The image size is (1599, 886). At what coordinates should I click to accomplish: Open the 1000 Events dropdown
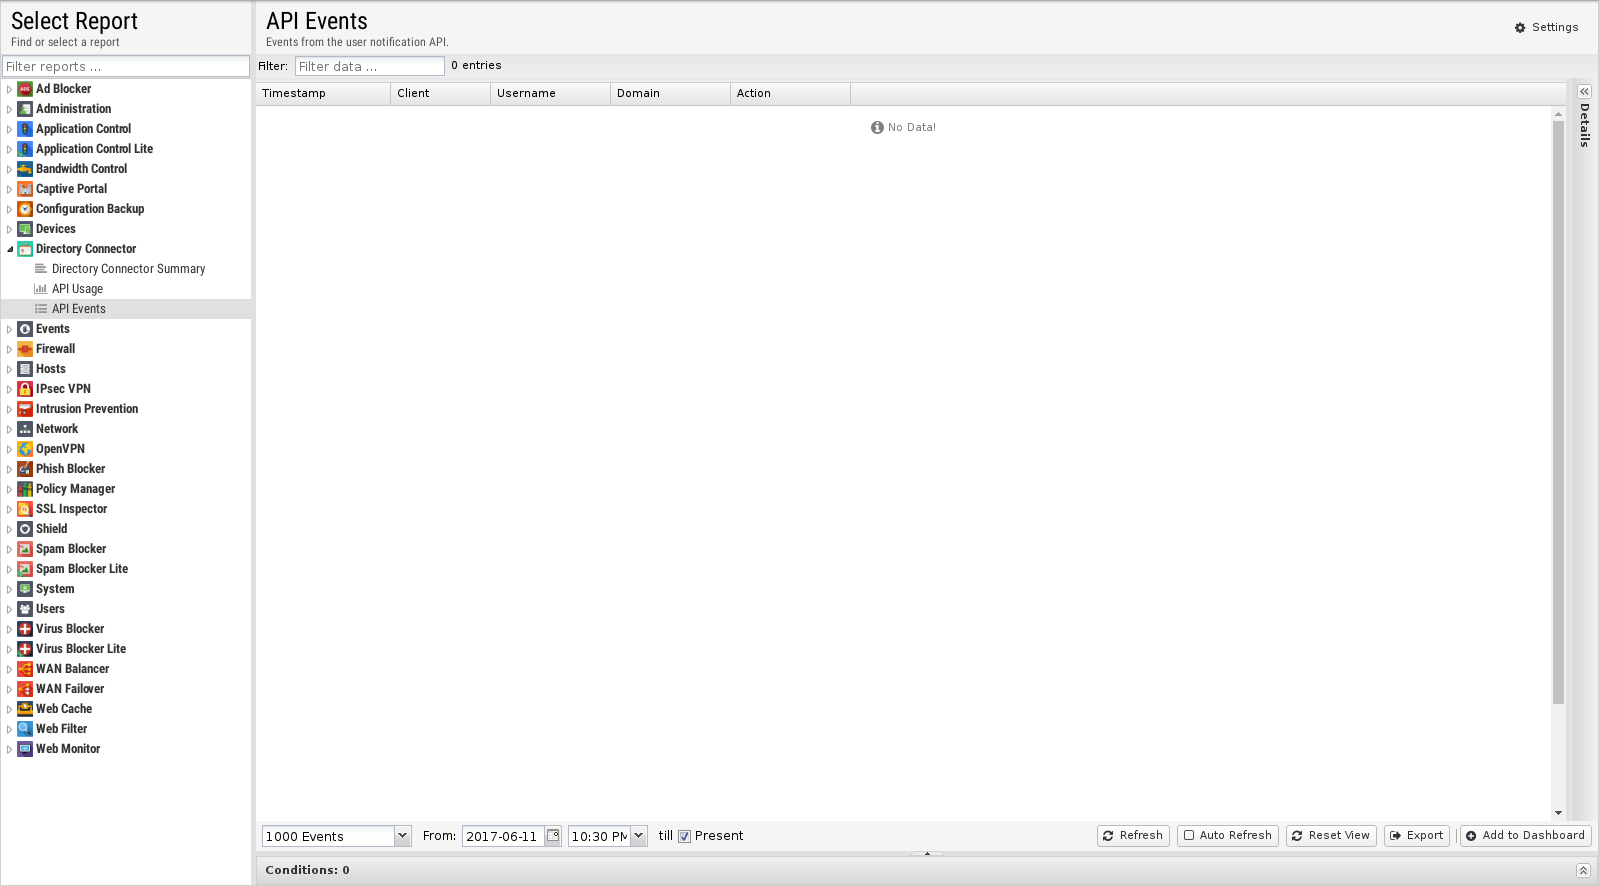tap(402, 836)
